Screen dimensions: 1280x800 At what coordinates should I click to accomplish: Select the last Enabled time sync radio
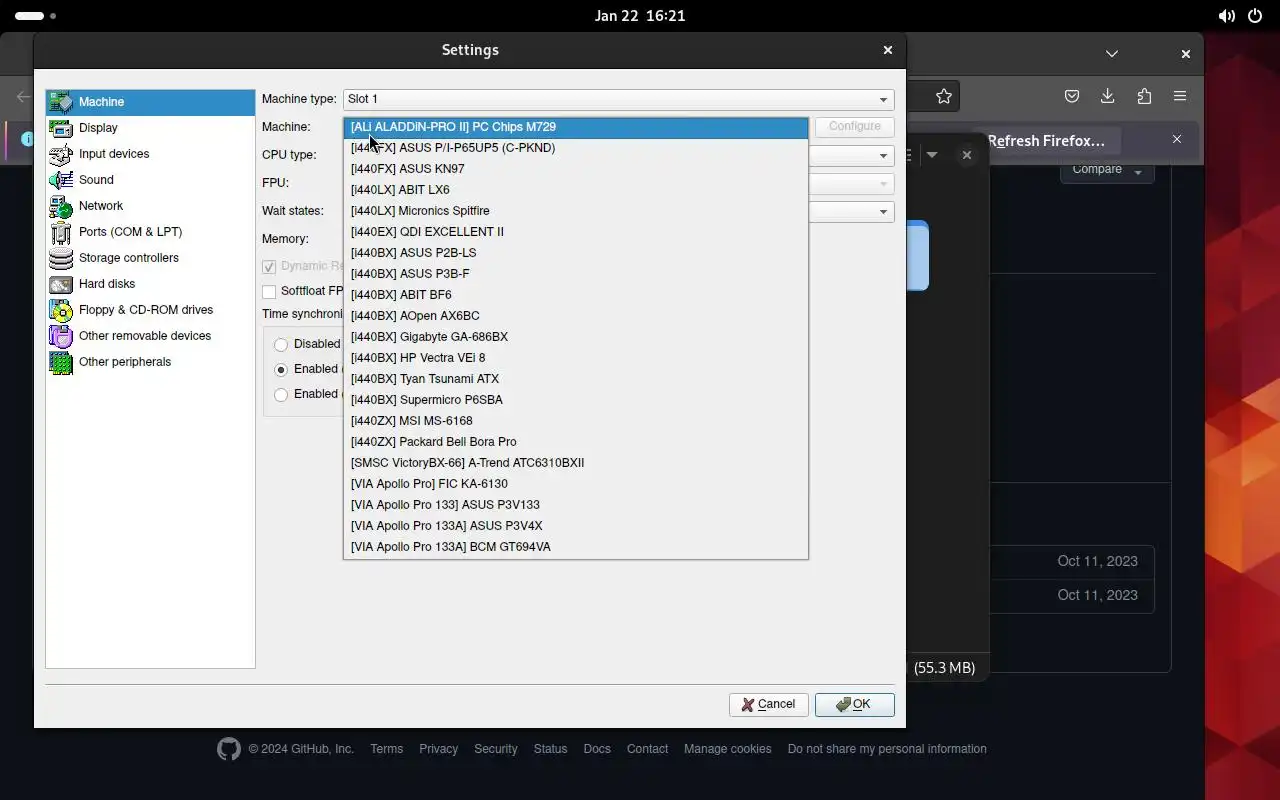[281, 395]
